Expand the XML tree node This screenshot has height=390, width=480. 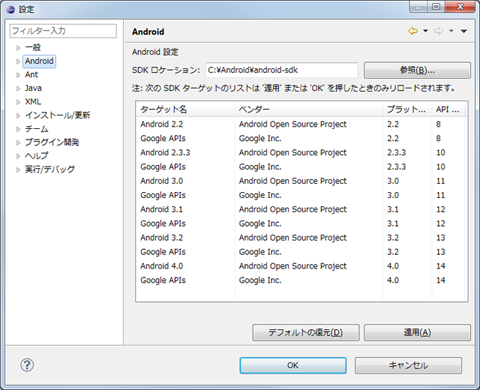[x=18, y=102]
